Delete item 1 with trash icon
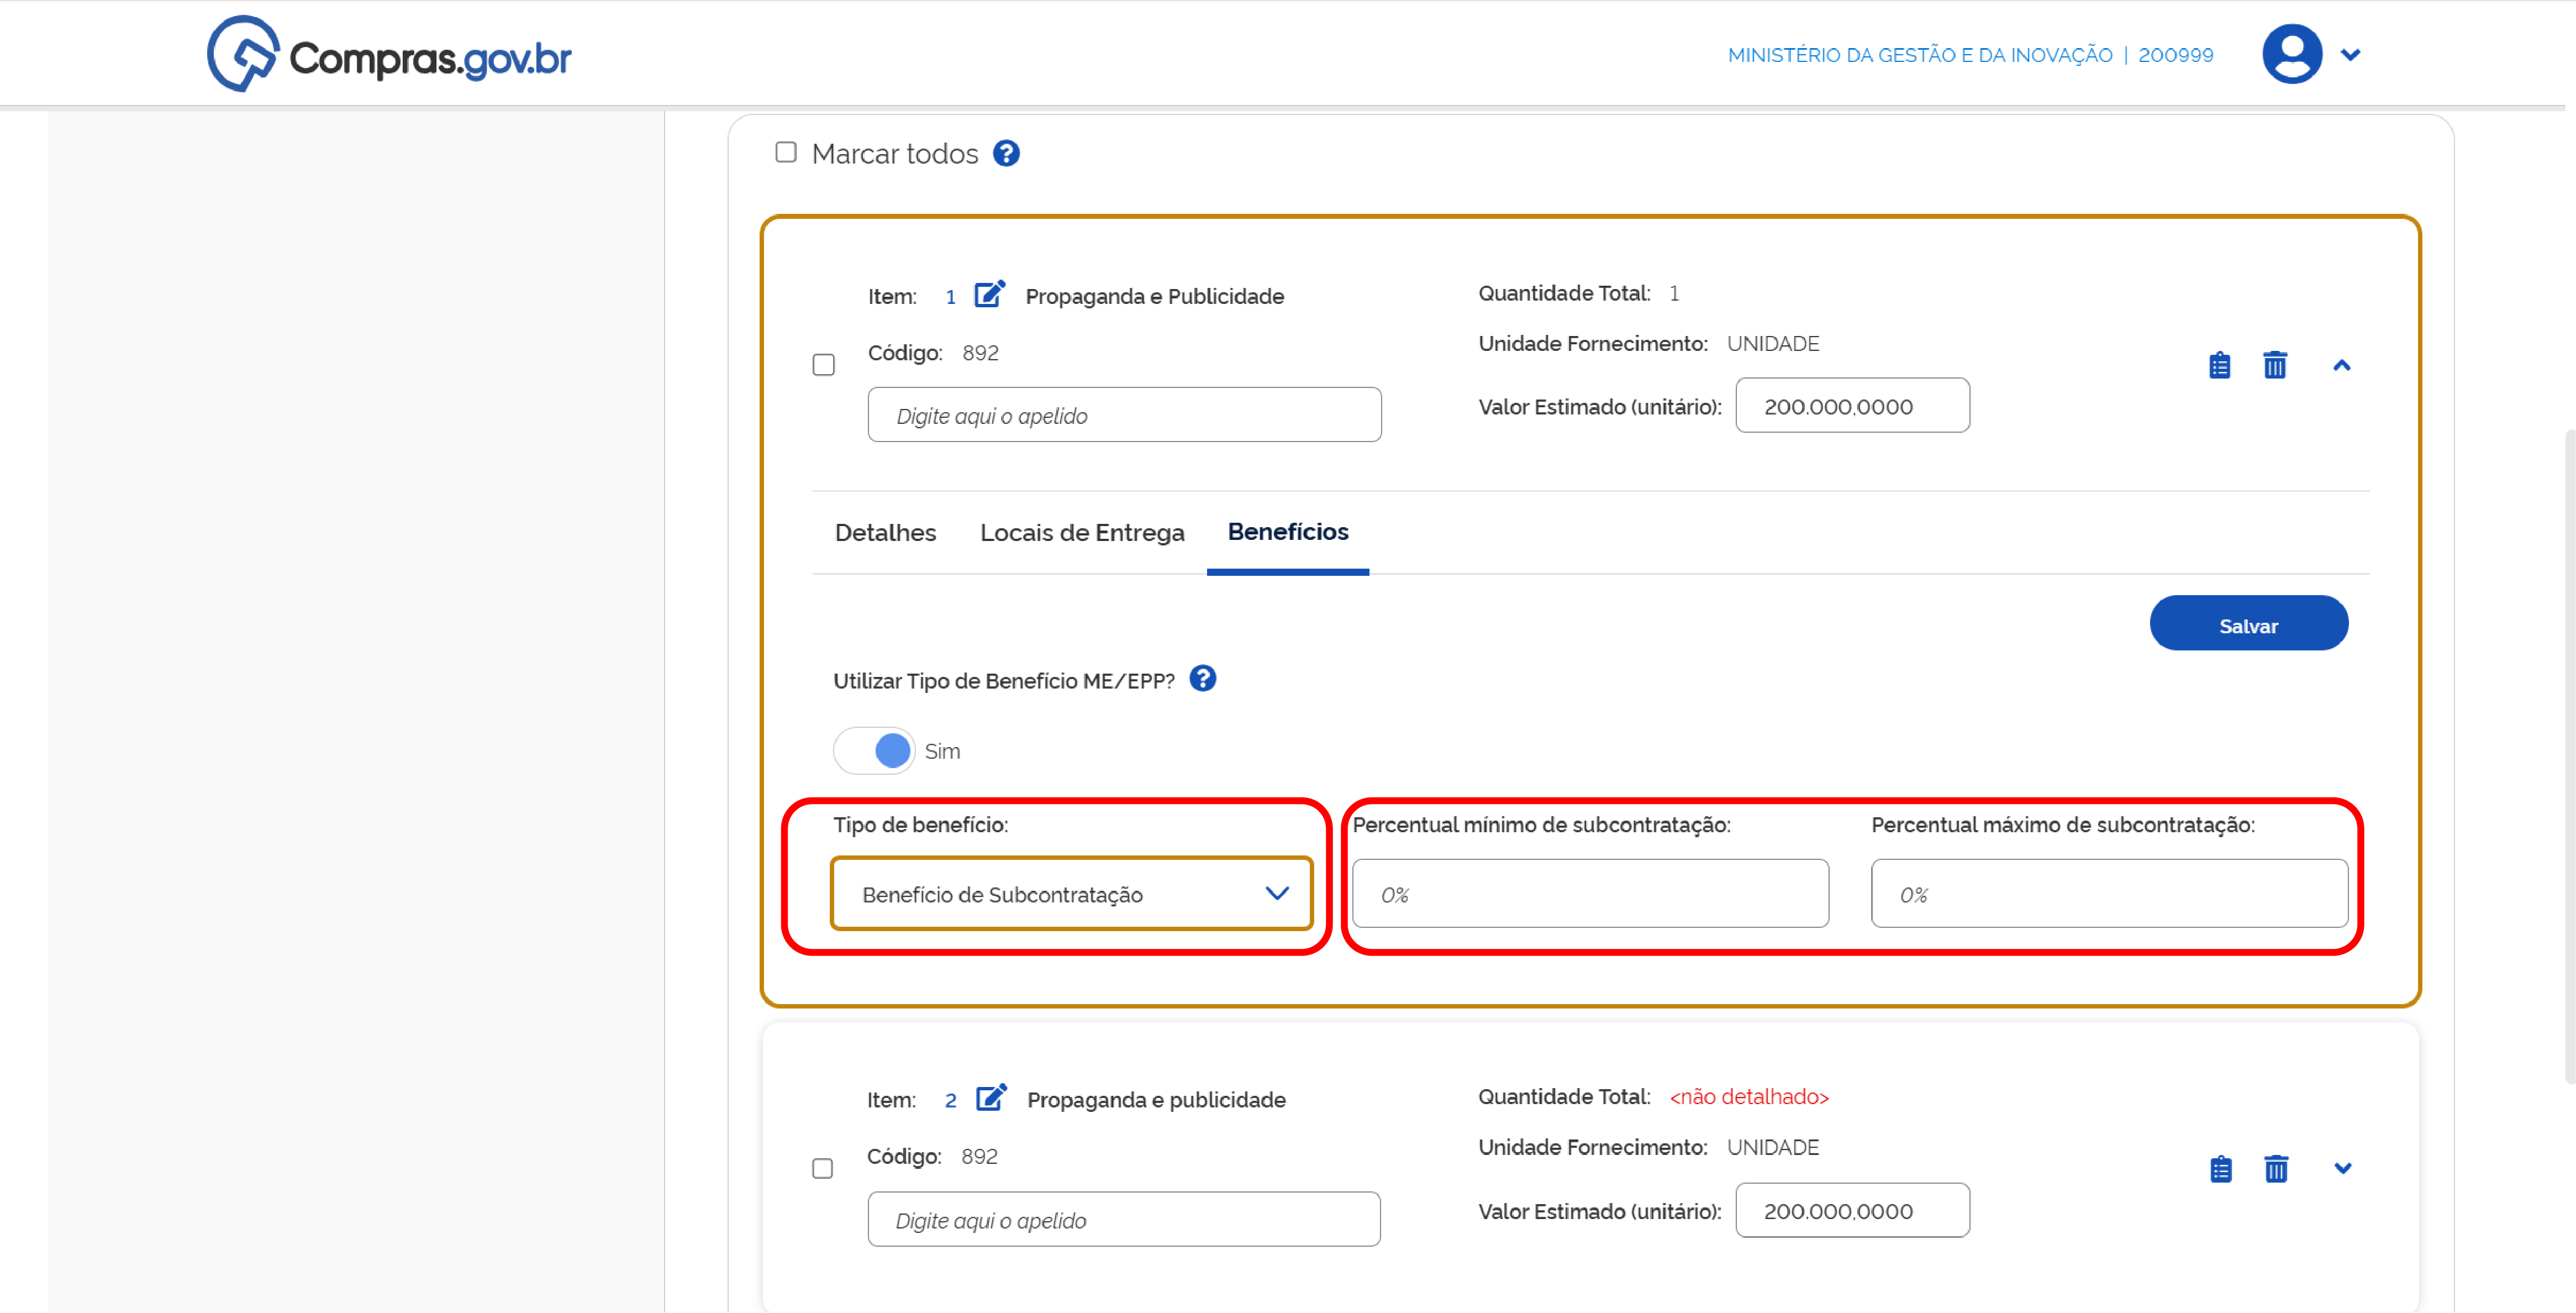2576x1313 pixels. coord(2274,365)
